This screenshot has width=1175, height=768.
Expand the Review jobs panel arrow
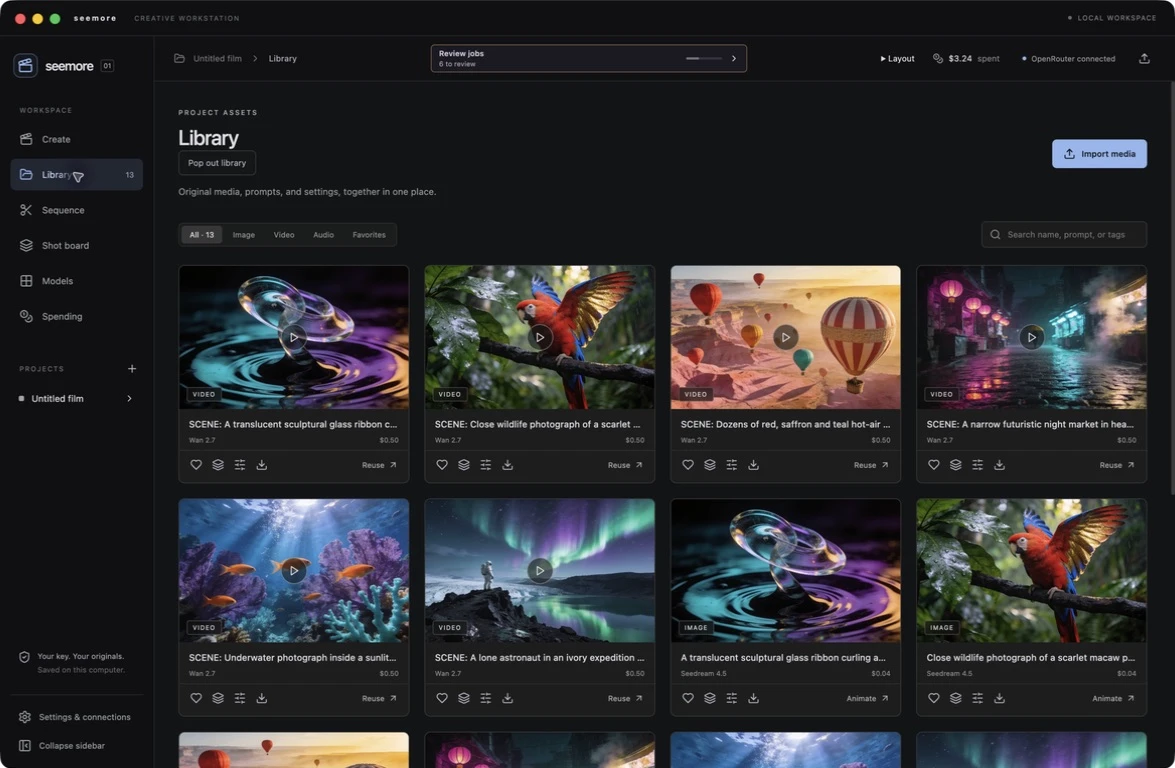(x=734, y=58)
